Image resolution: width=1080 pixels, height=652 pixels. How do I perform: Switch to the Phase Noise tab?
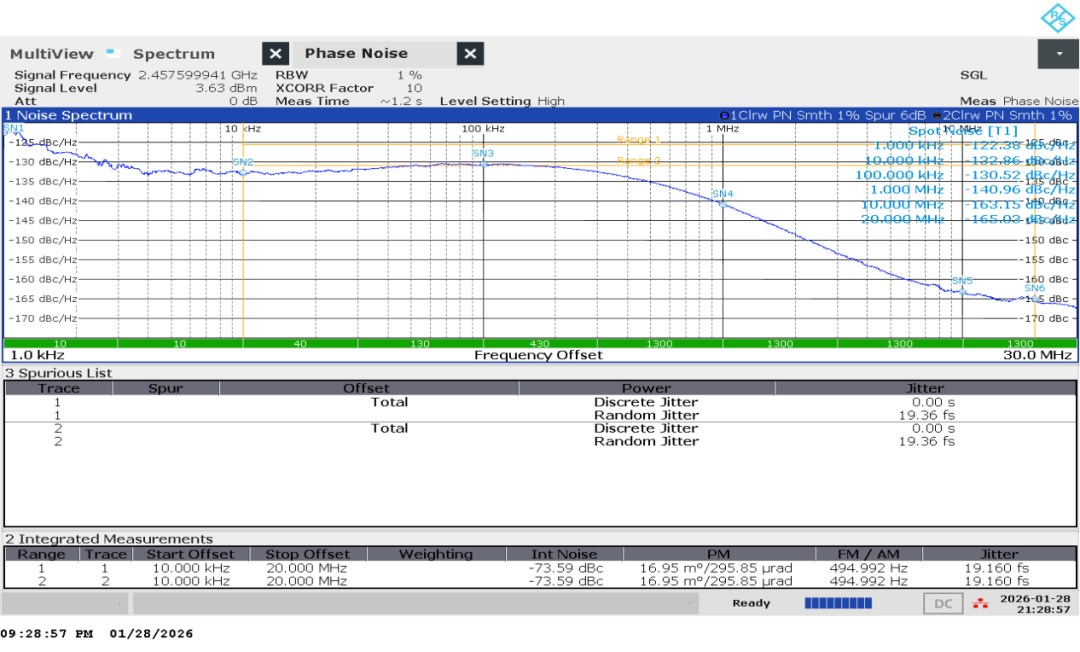(x=356, y=54)
